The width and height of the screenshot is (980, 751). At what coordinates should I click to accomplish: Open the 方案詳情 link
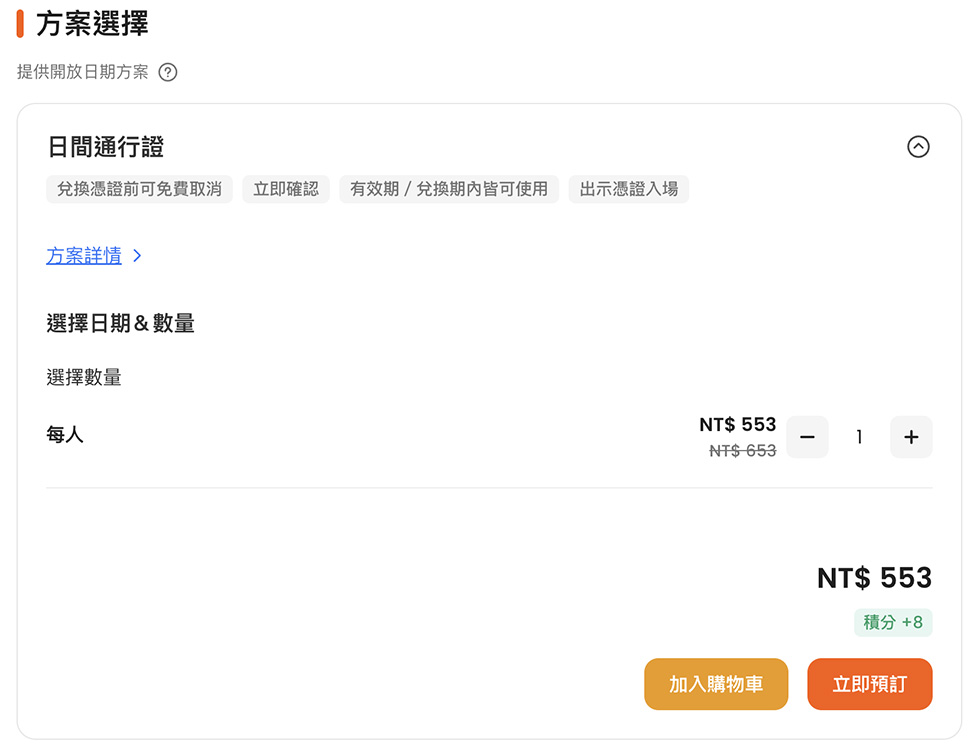(84, 256)
